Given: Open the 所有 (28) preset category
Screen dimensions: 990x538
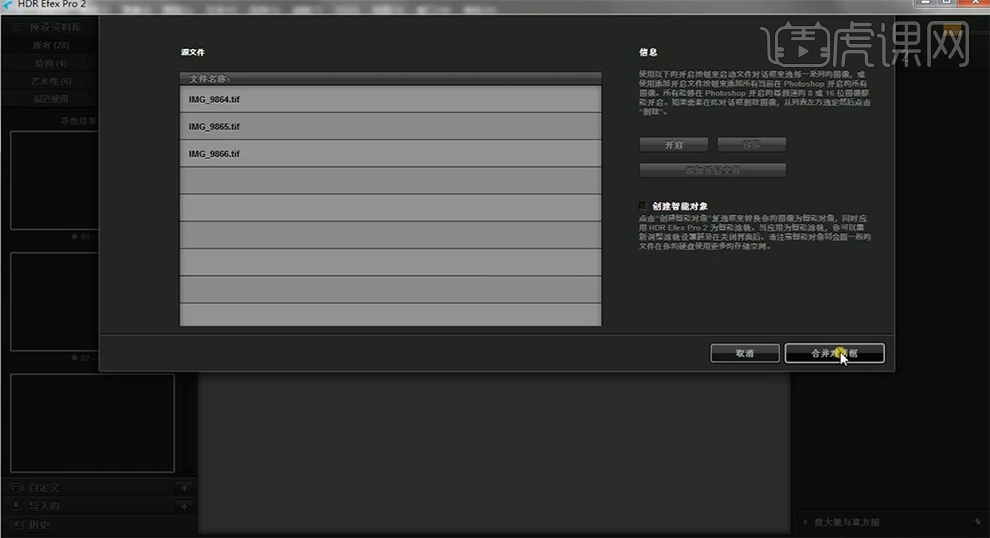Looking at the screenshot, I should 51,45.
